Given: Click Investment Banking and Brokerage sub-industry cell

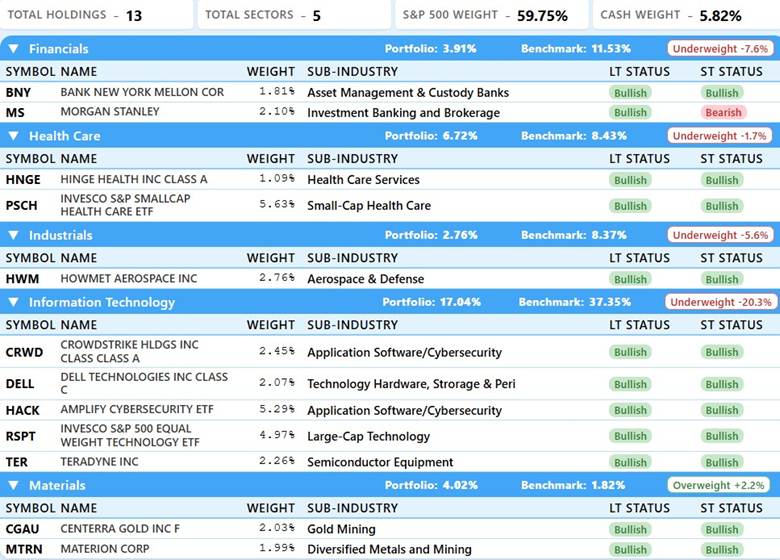Looking at the screenshot, I should pyautogui.click(x=403, y=113).
